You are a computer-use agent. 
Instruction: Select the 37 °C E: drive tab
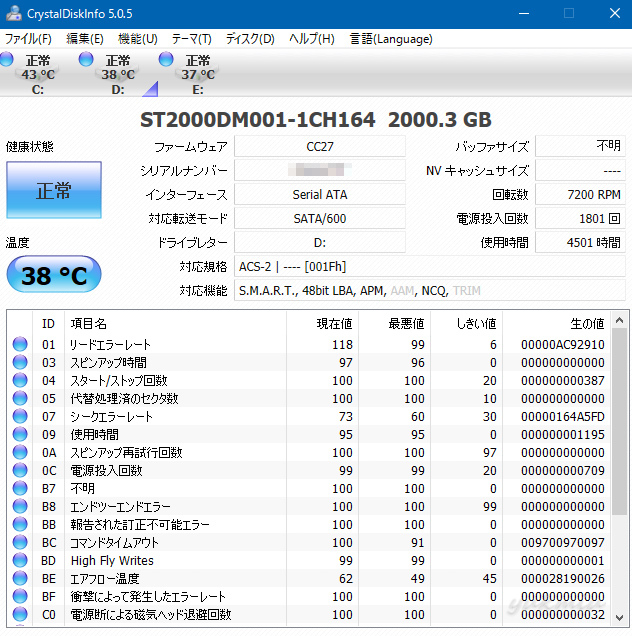[198, 74]
